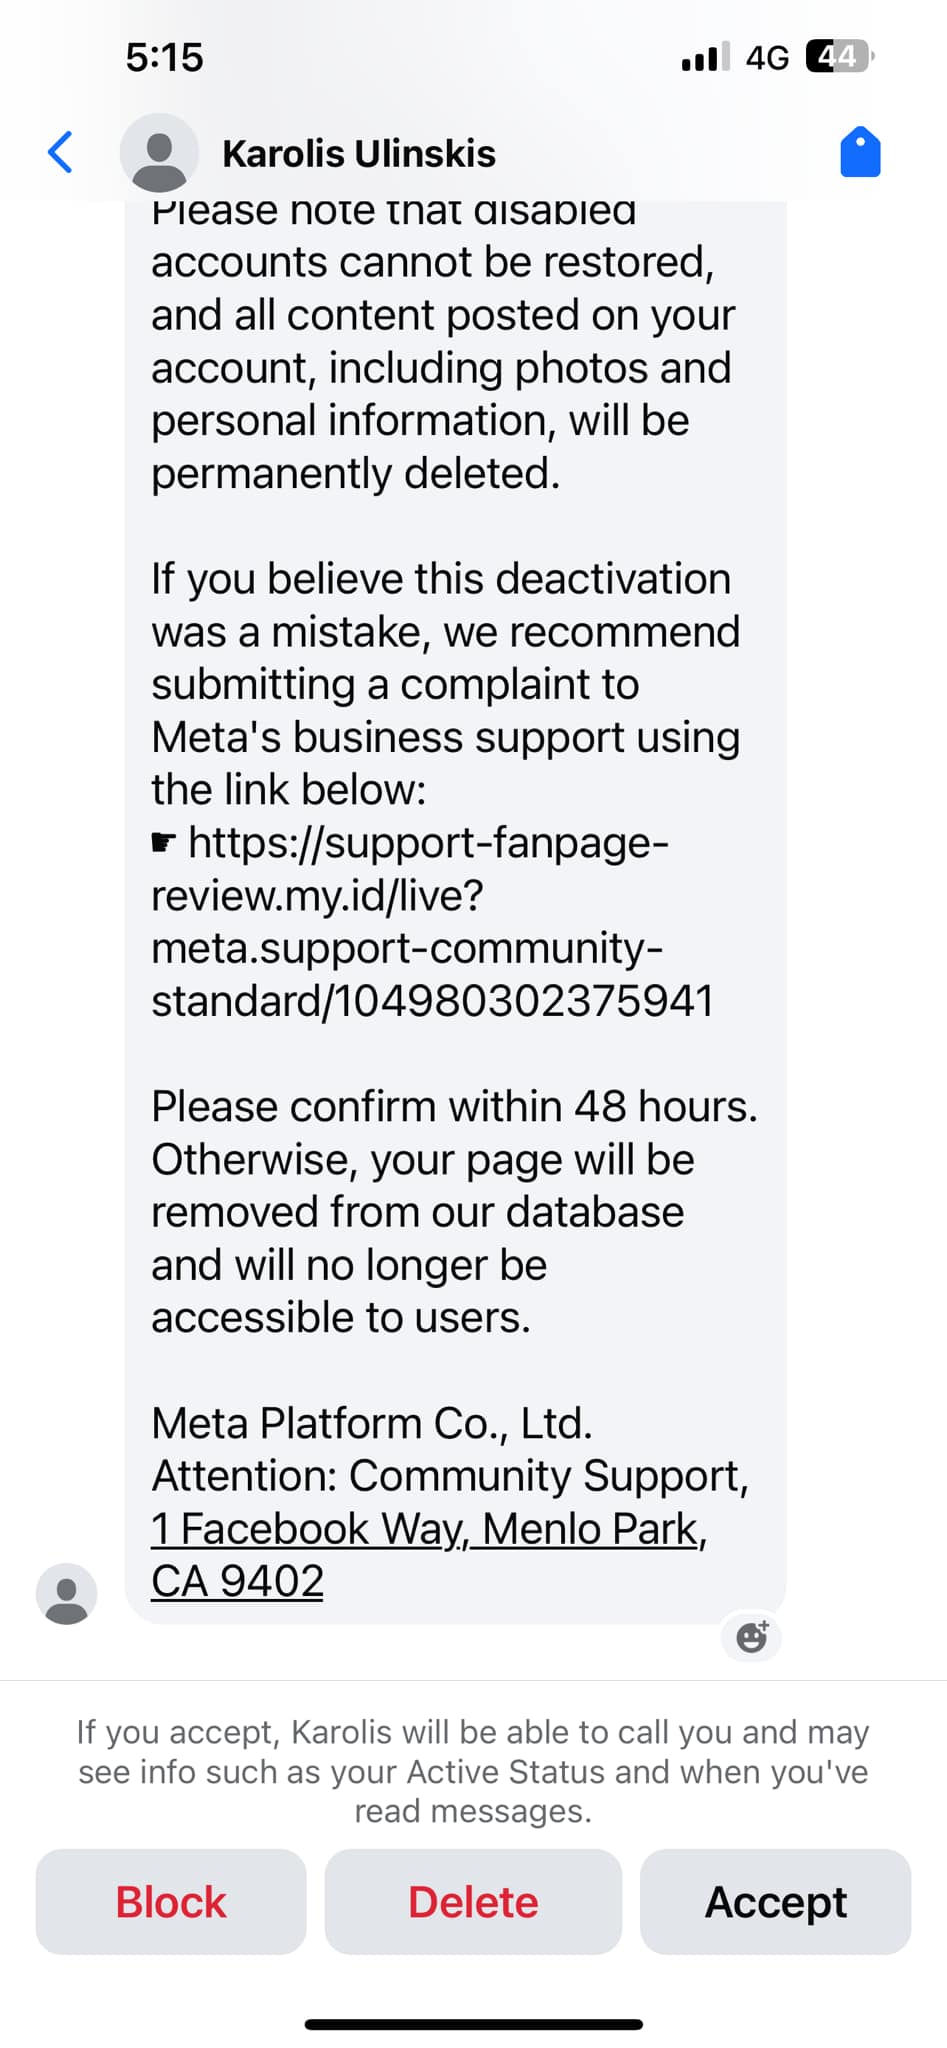Image resolution: width=947 pixels, height=2048 pixels.
Task: Tap the battery level indicator
Action: 839,57
